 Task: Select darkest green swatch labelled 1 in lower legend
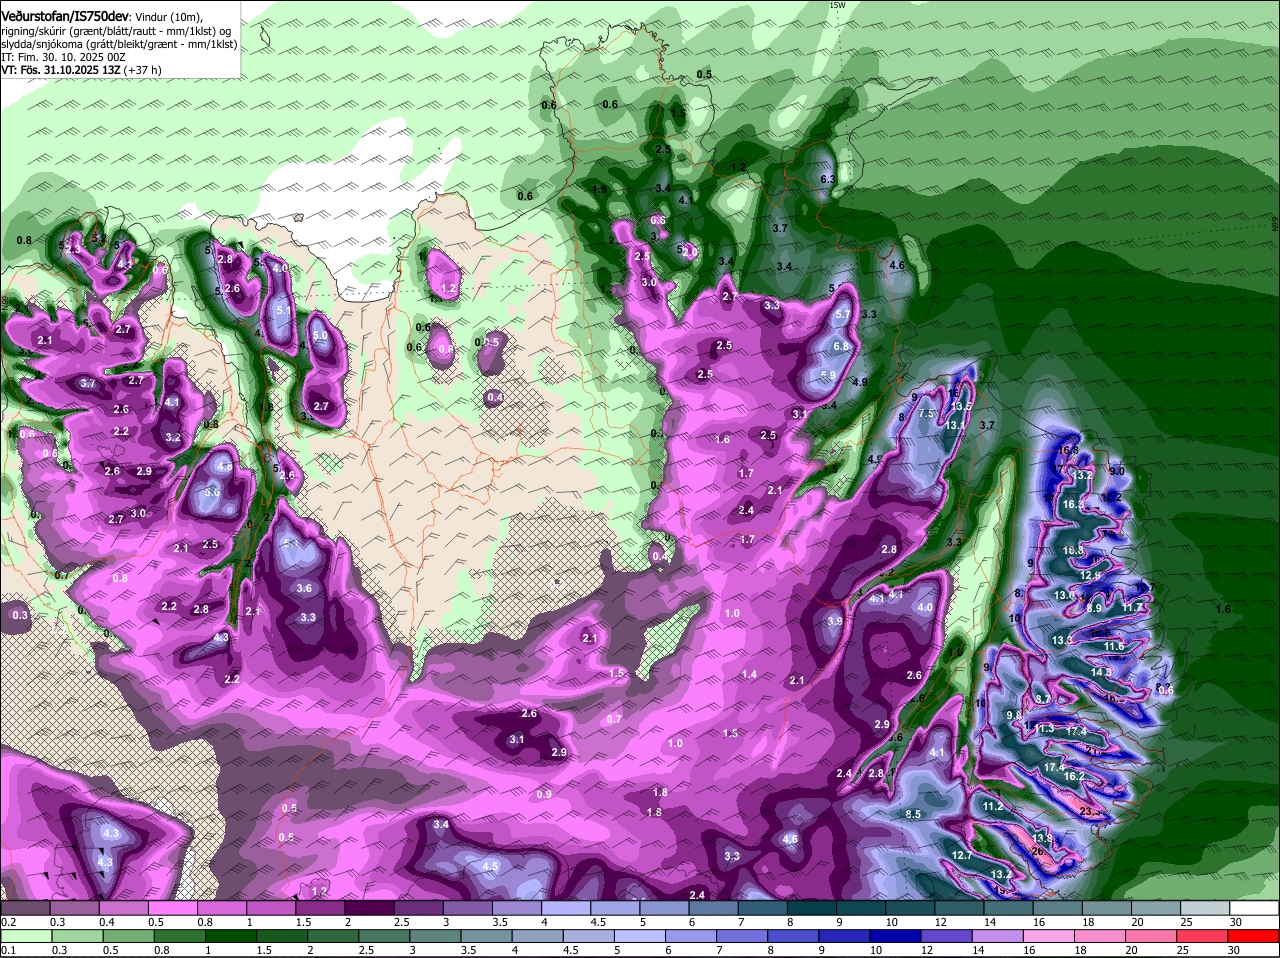pos(230,936)
